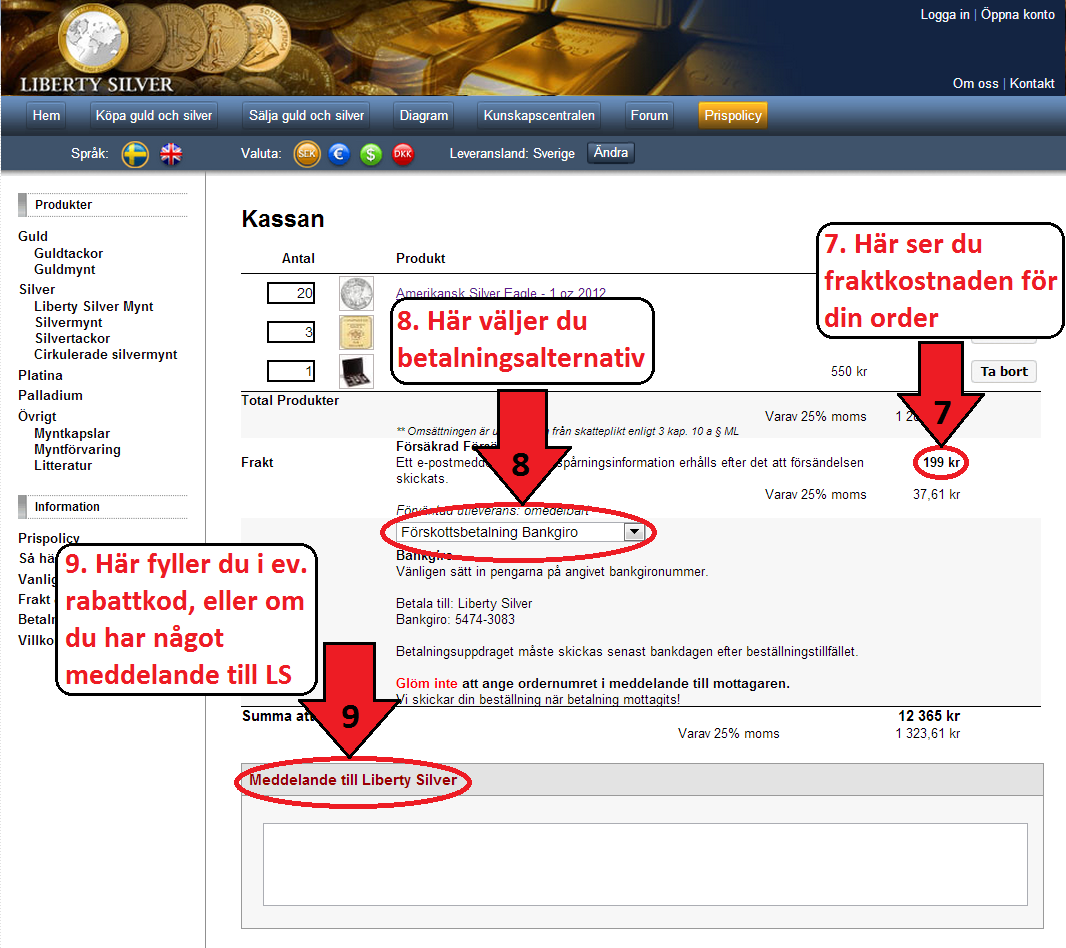1066x948 pixels.
Task: Open Platina category in sidebar
Action: 40,375
